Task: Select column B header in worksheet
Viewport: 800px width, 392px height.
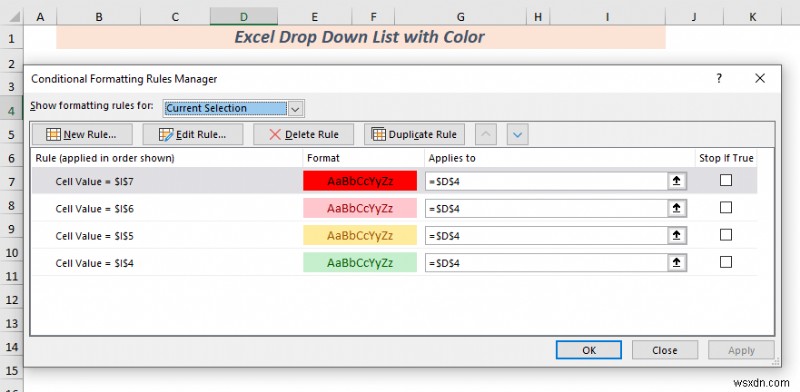Action: point(99,17)
